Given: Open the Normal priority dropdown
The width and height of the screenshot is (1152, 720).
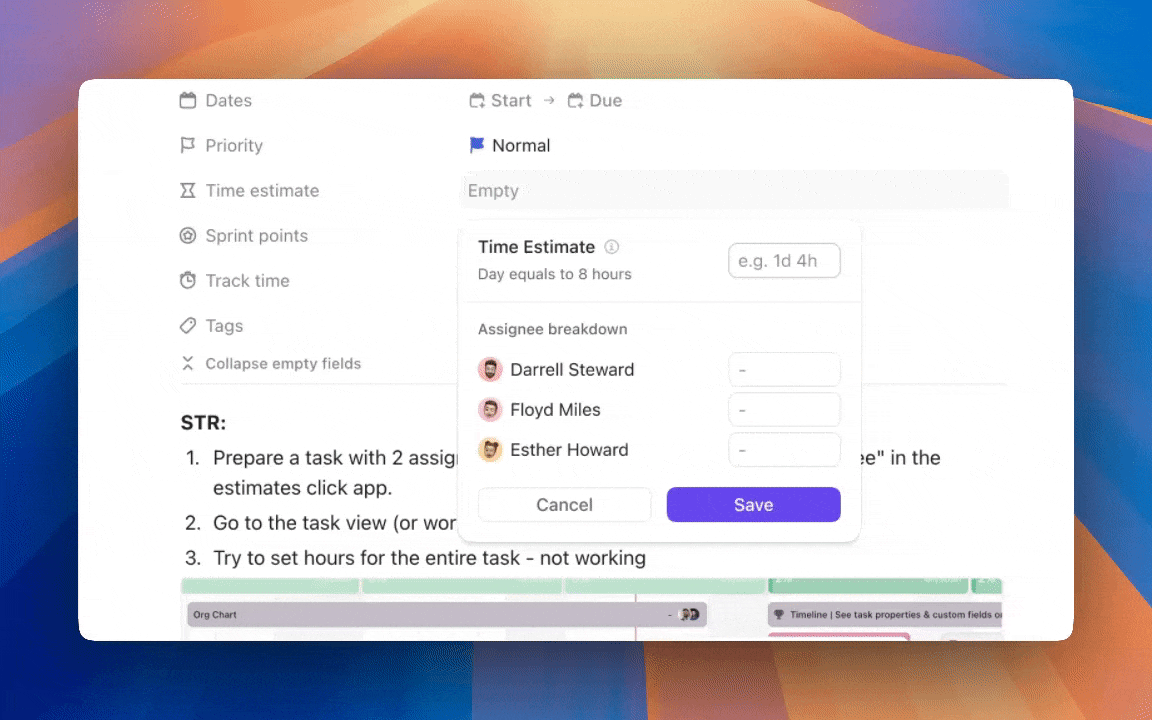Looking at the screenshot, I should (510, 146).
